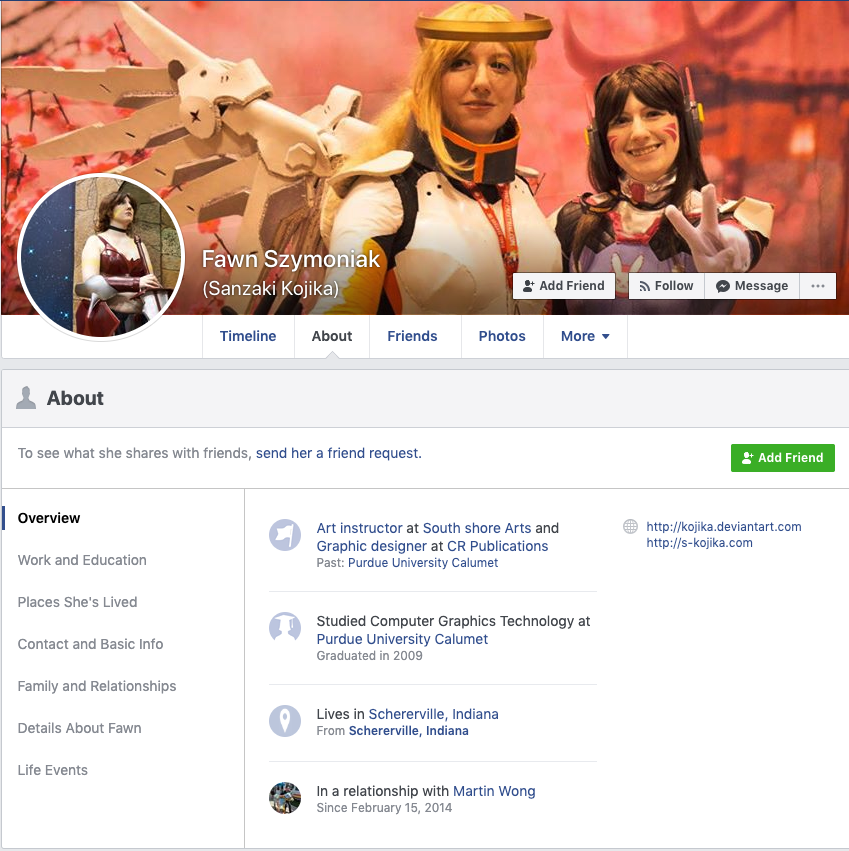Open Schererville, Indiana in From line
Screen dimensions: 849x851
(x=409, y=731)
